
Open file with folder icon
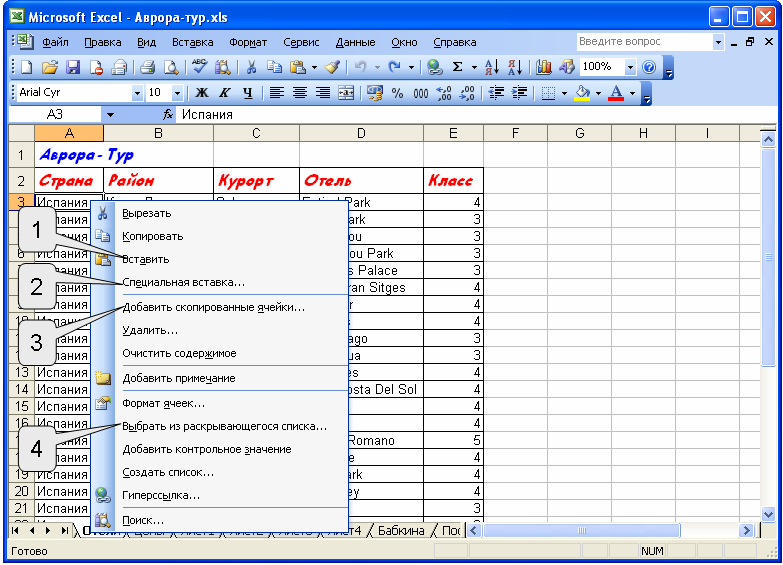(x=49, y=67)
